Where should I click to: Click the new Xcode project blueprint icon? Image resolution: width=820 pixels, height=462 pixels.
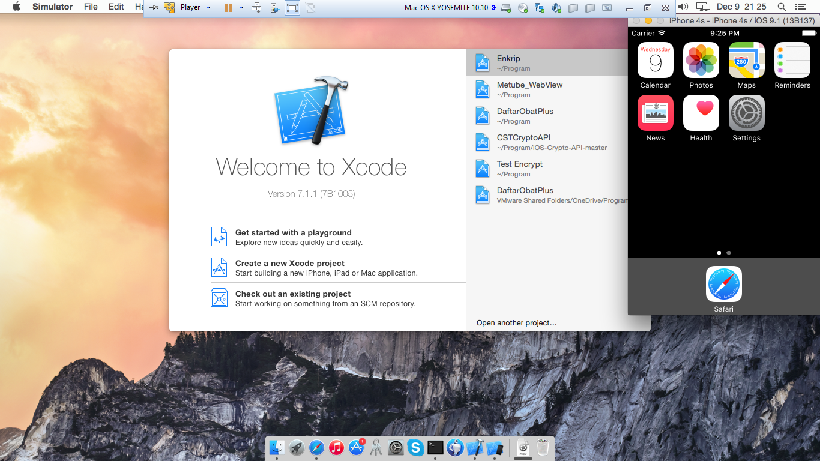point(219,267)
